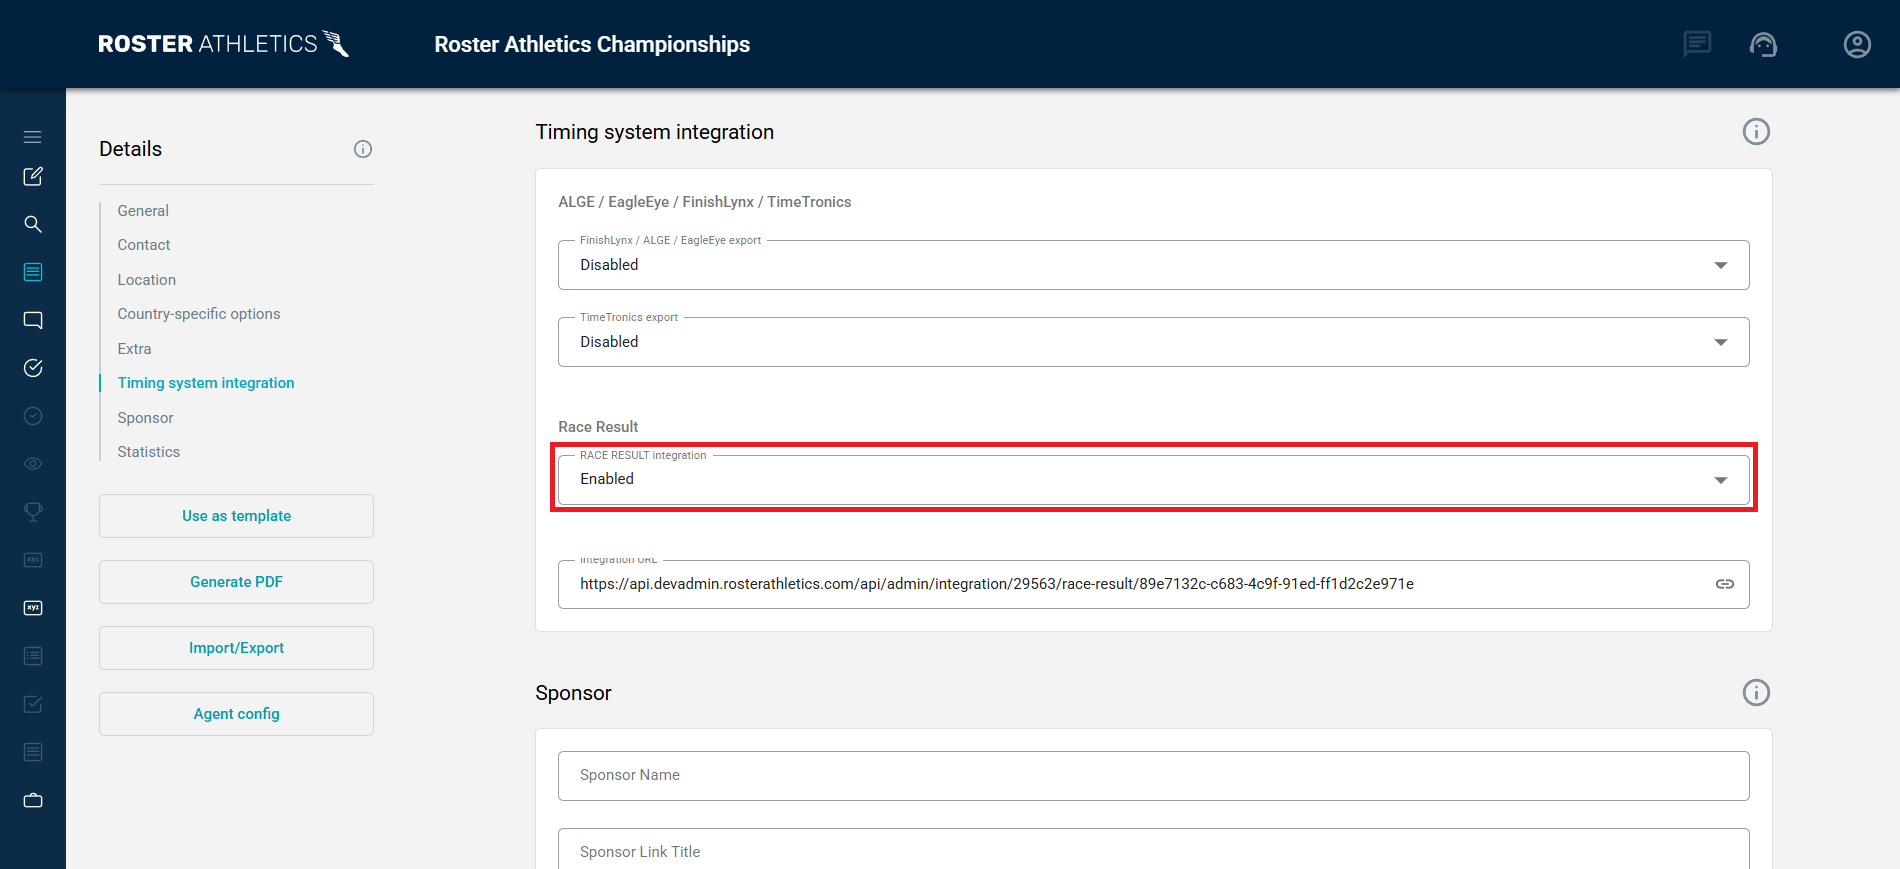This screenshot has height=869, width=1900.
Task: Click the Sponsor Name input field
Action: (x=1153, y=776)
